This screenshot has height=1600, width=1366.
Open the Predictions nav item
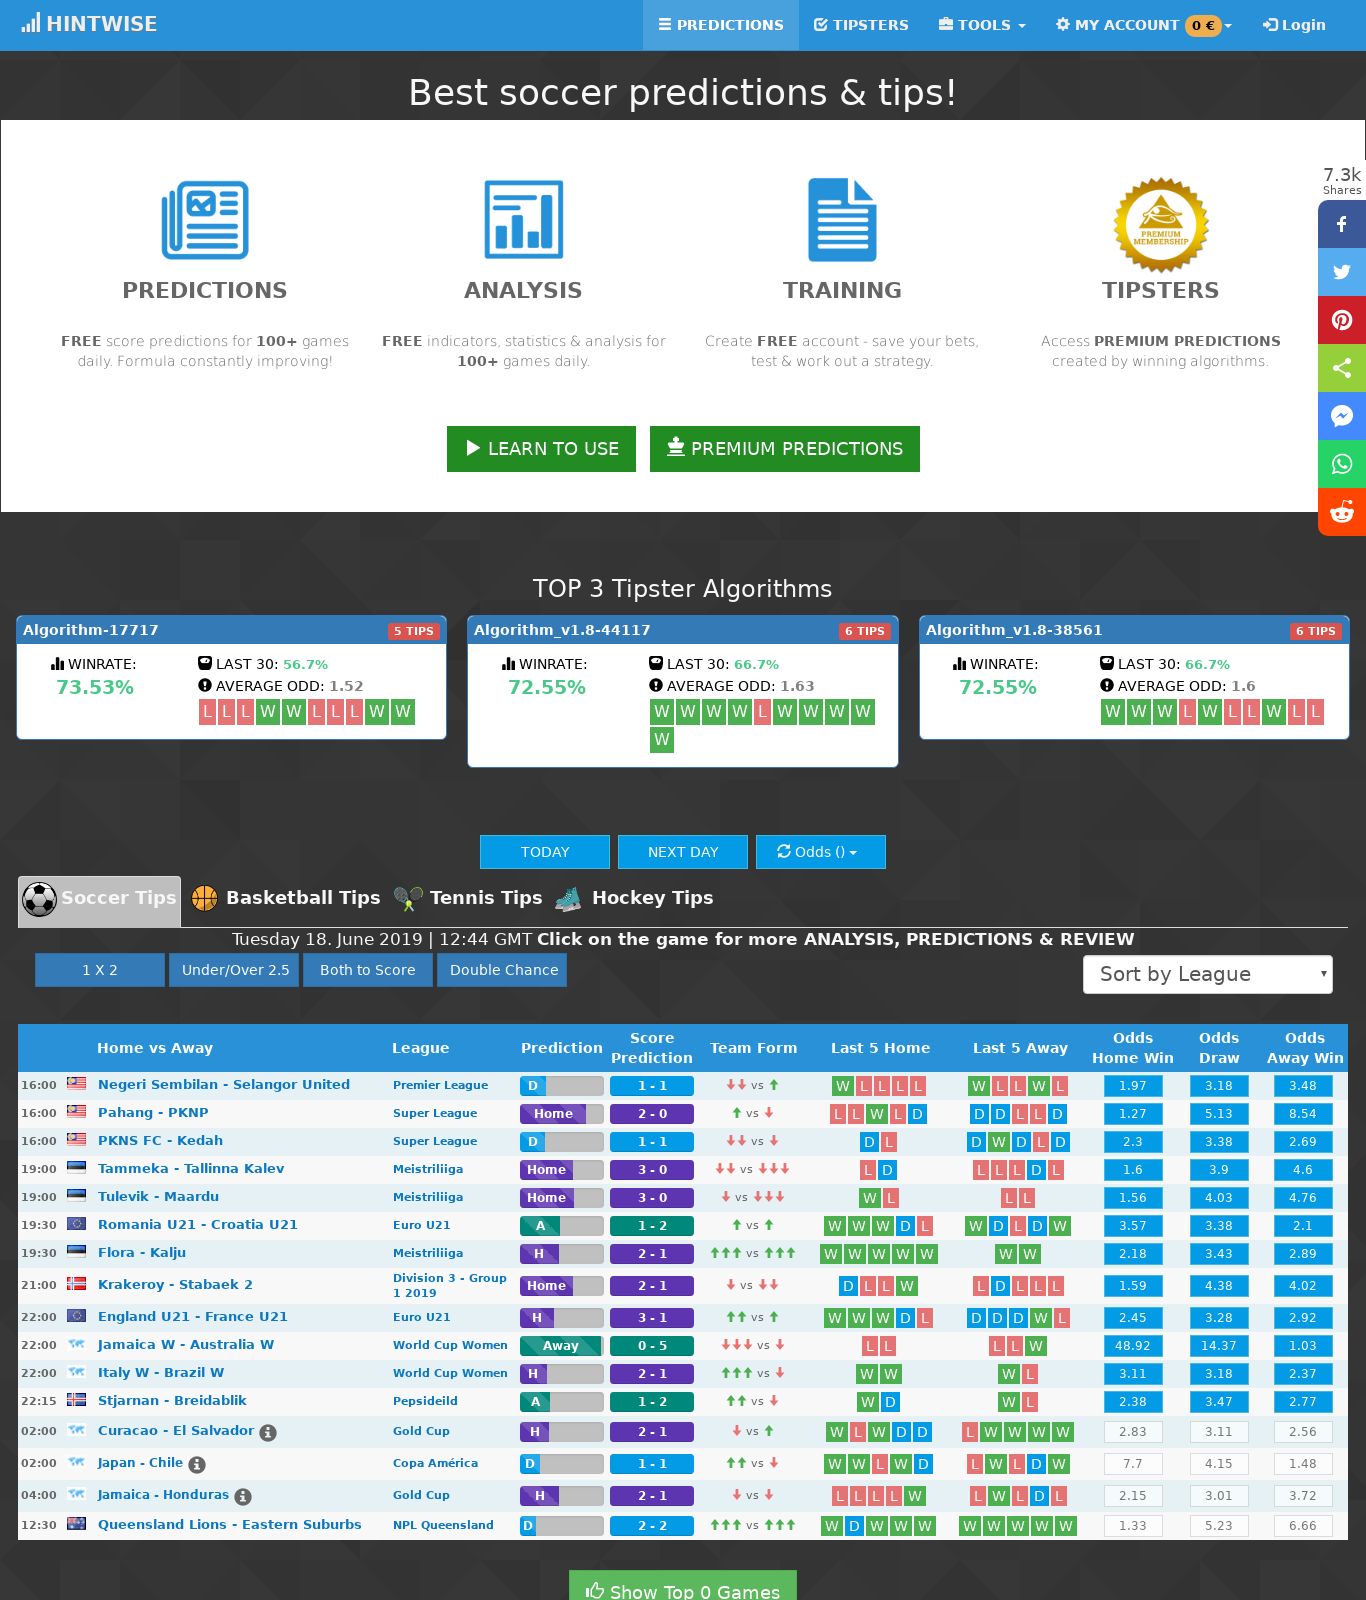pyautogui.click(x=721, y=25)
